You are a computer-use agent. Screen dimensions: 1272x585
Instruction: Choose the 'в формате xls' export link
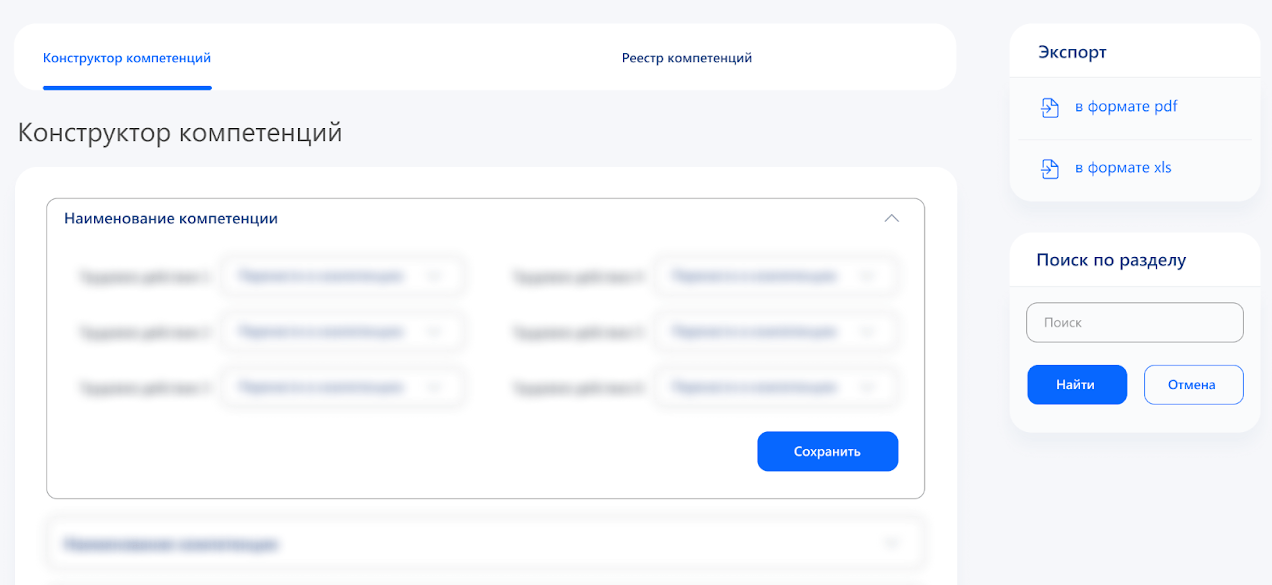pos(1122,168)
